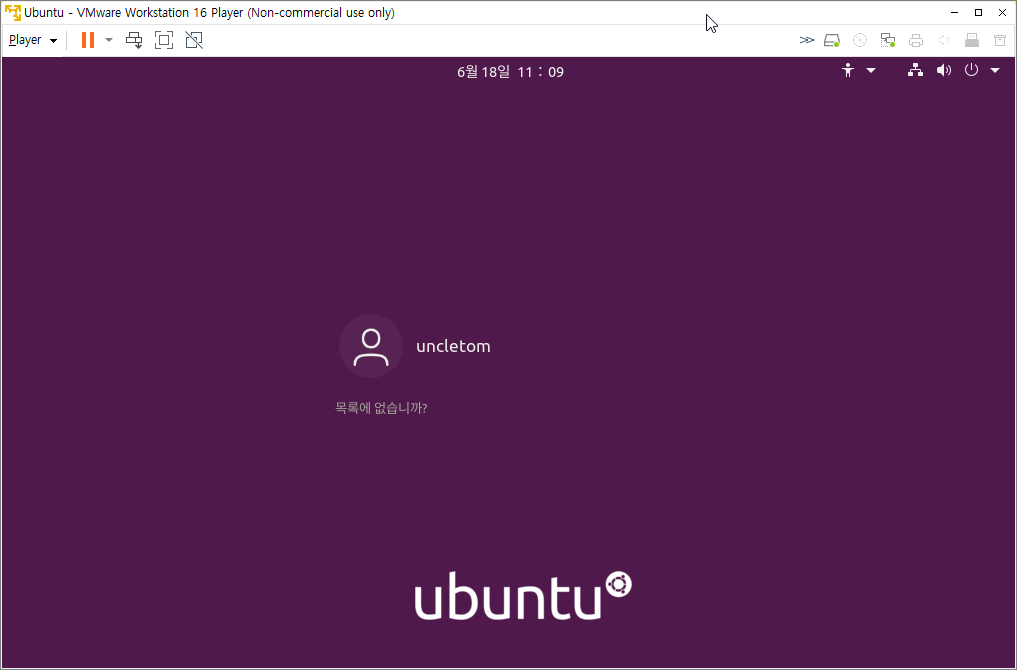Image resolution: width=1017 pixels, height=670 pixels.
Task: Open the Ubuntu accessibility menu
Action: [x=848, y=70]
